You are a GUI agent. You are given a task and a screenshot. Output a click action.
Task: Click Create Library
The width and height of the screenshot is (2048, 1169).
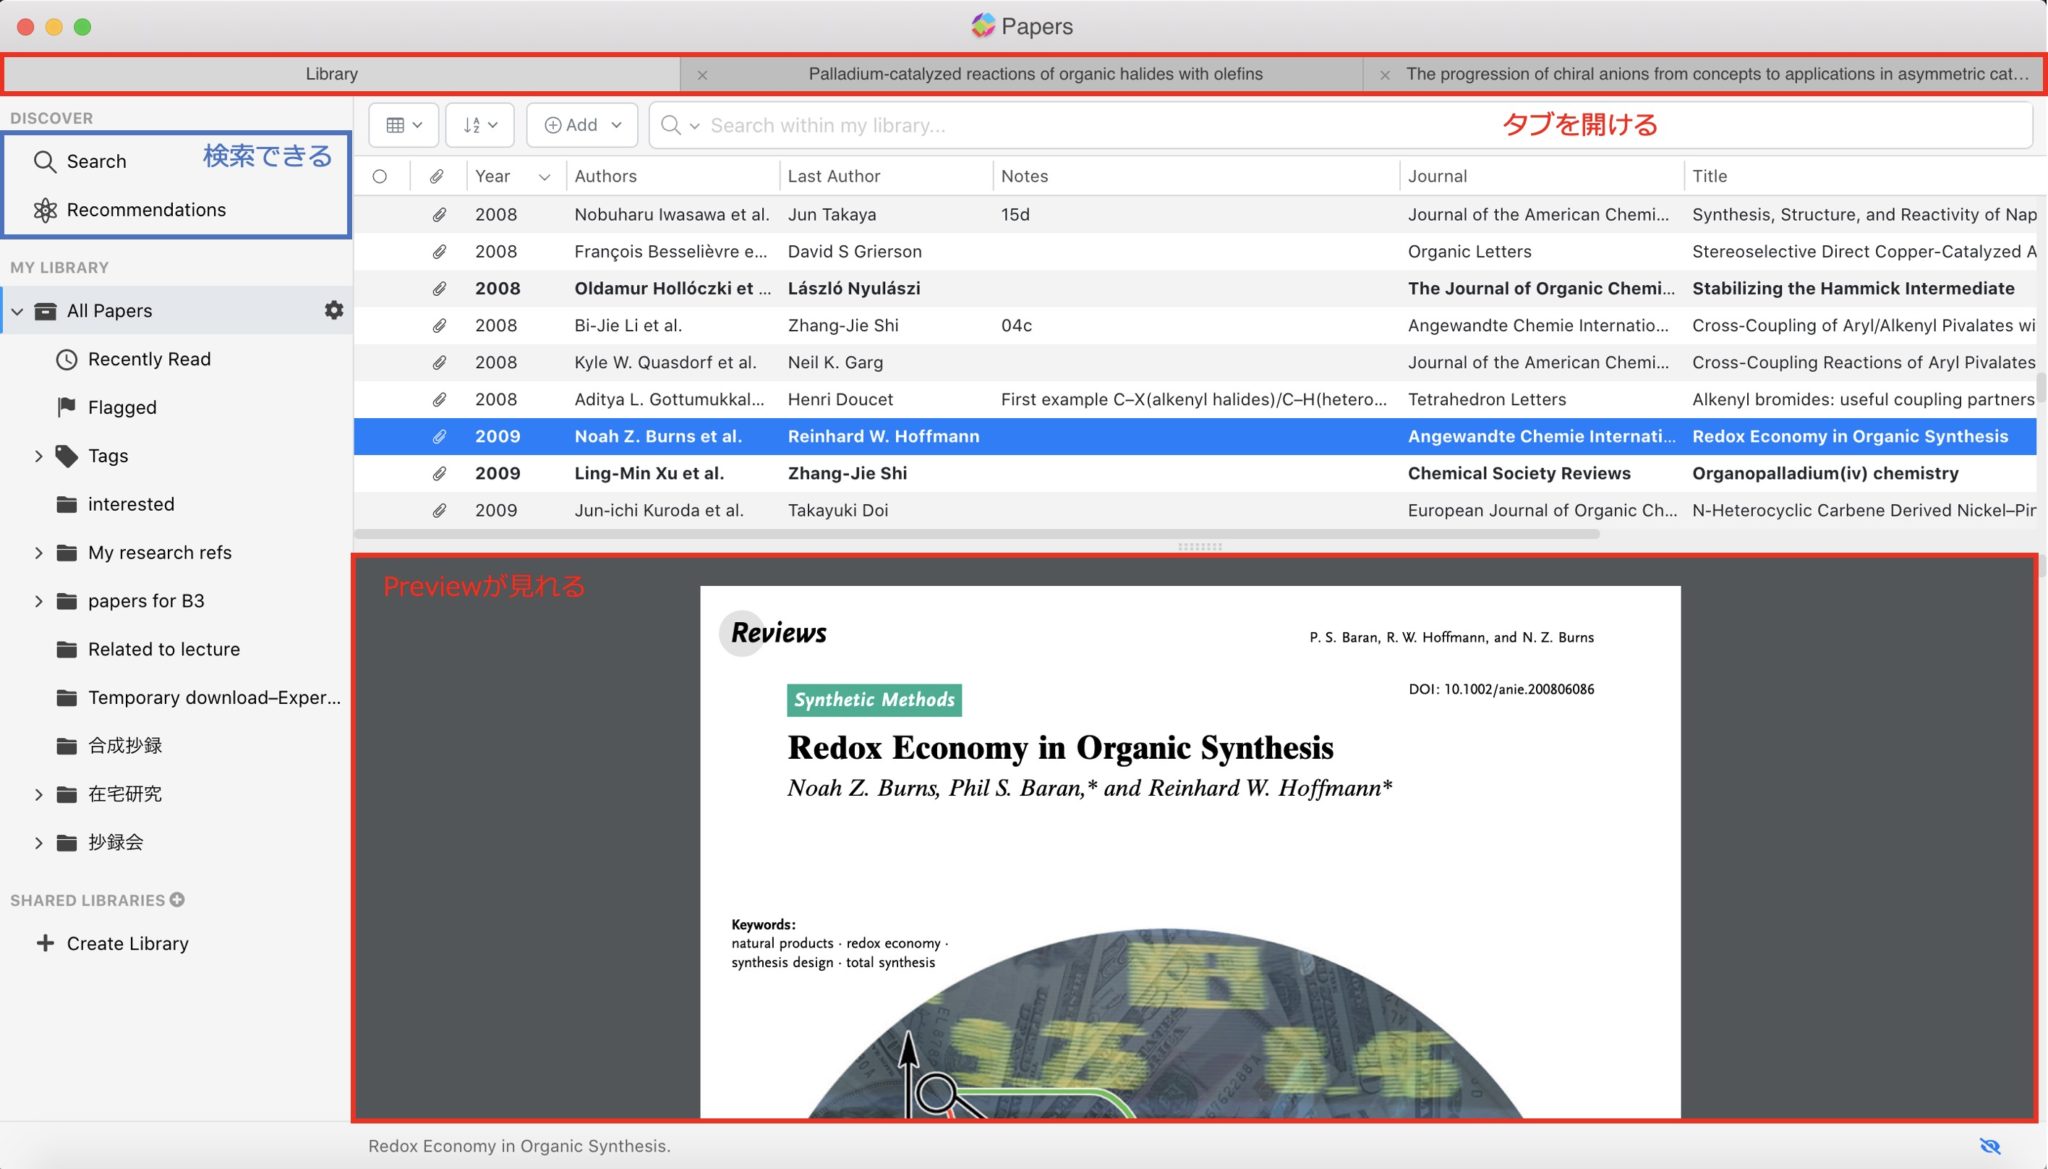coord(112,943)
